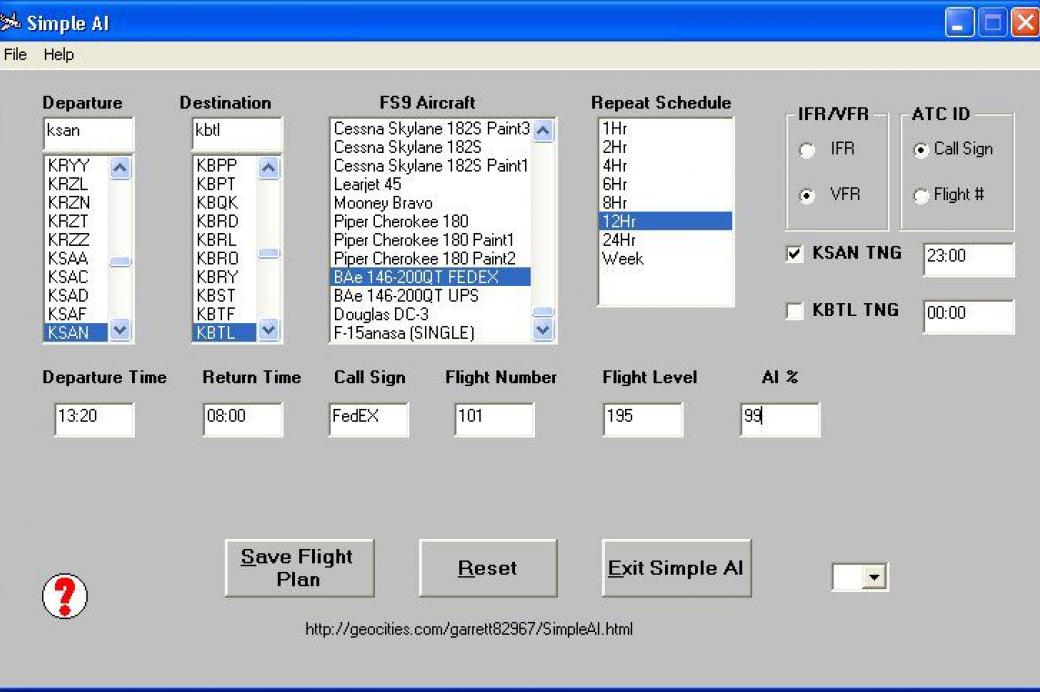Select BAe 146-200QT FEDEX aircraft
The height and width of the screenshot is (692, 1040).
(x=431, y=277)
